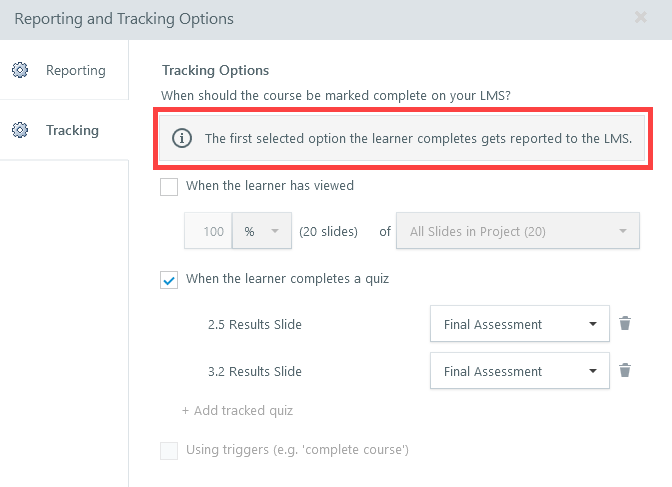Image resolution: width=672 pixels, height=487 pixels.
Task: Select the Tracking tab
Action: (72, 130)
